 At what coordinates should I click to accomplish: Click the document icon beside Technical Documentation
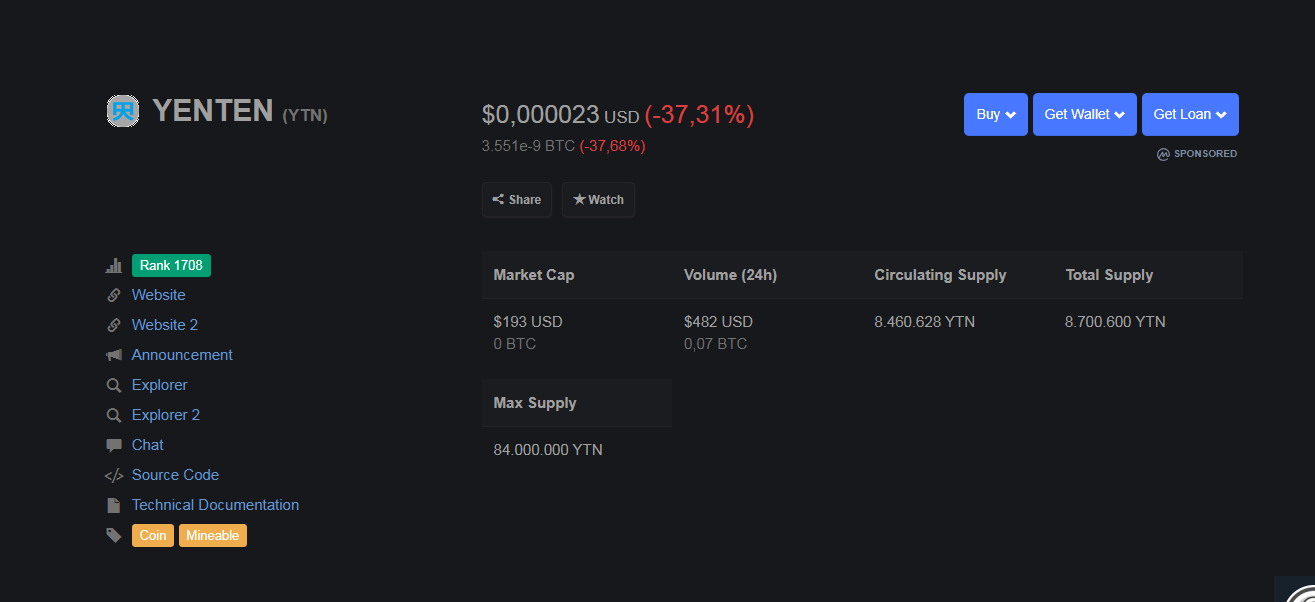[114, 505]
